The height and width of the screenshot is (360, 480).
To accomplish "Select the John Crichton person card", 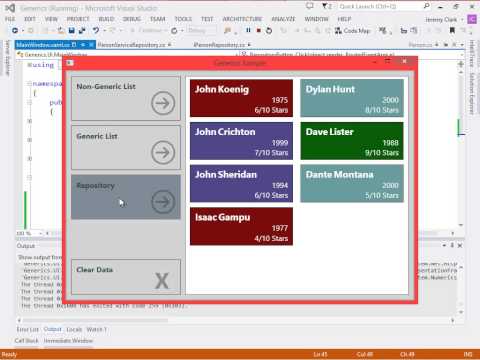I will (x=241, y=141).
